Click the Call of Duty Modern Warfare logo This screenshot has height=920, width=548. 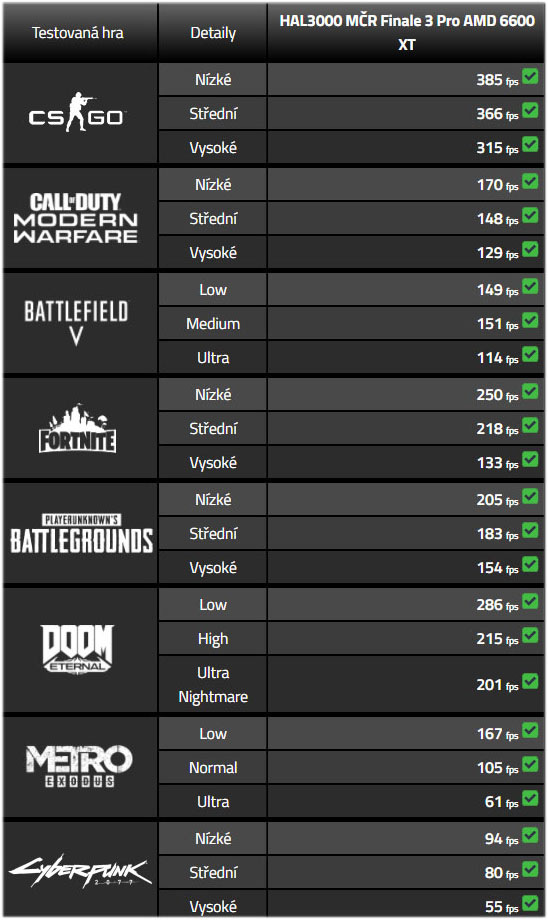point(76,218)
